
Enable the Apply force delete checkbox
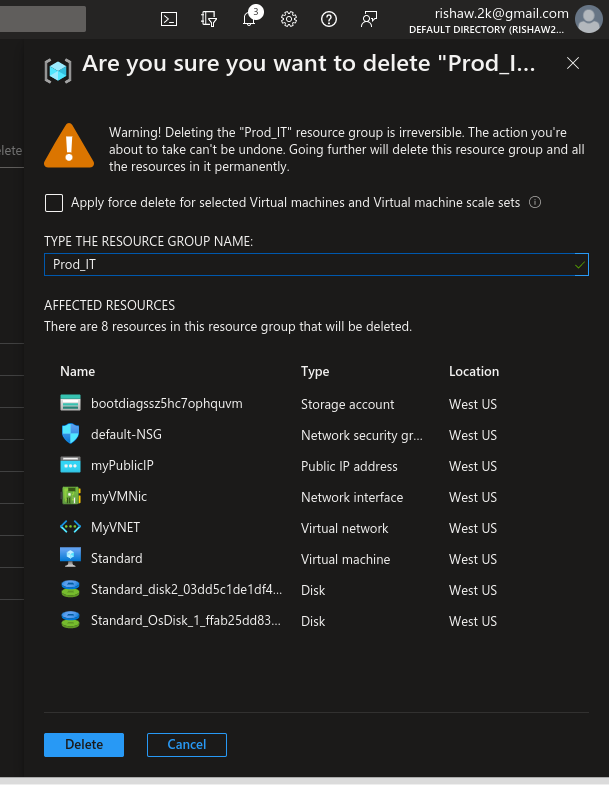pyautogui.click(x=54, y=203)
